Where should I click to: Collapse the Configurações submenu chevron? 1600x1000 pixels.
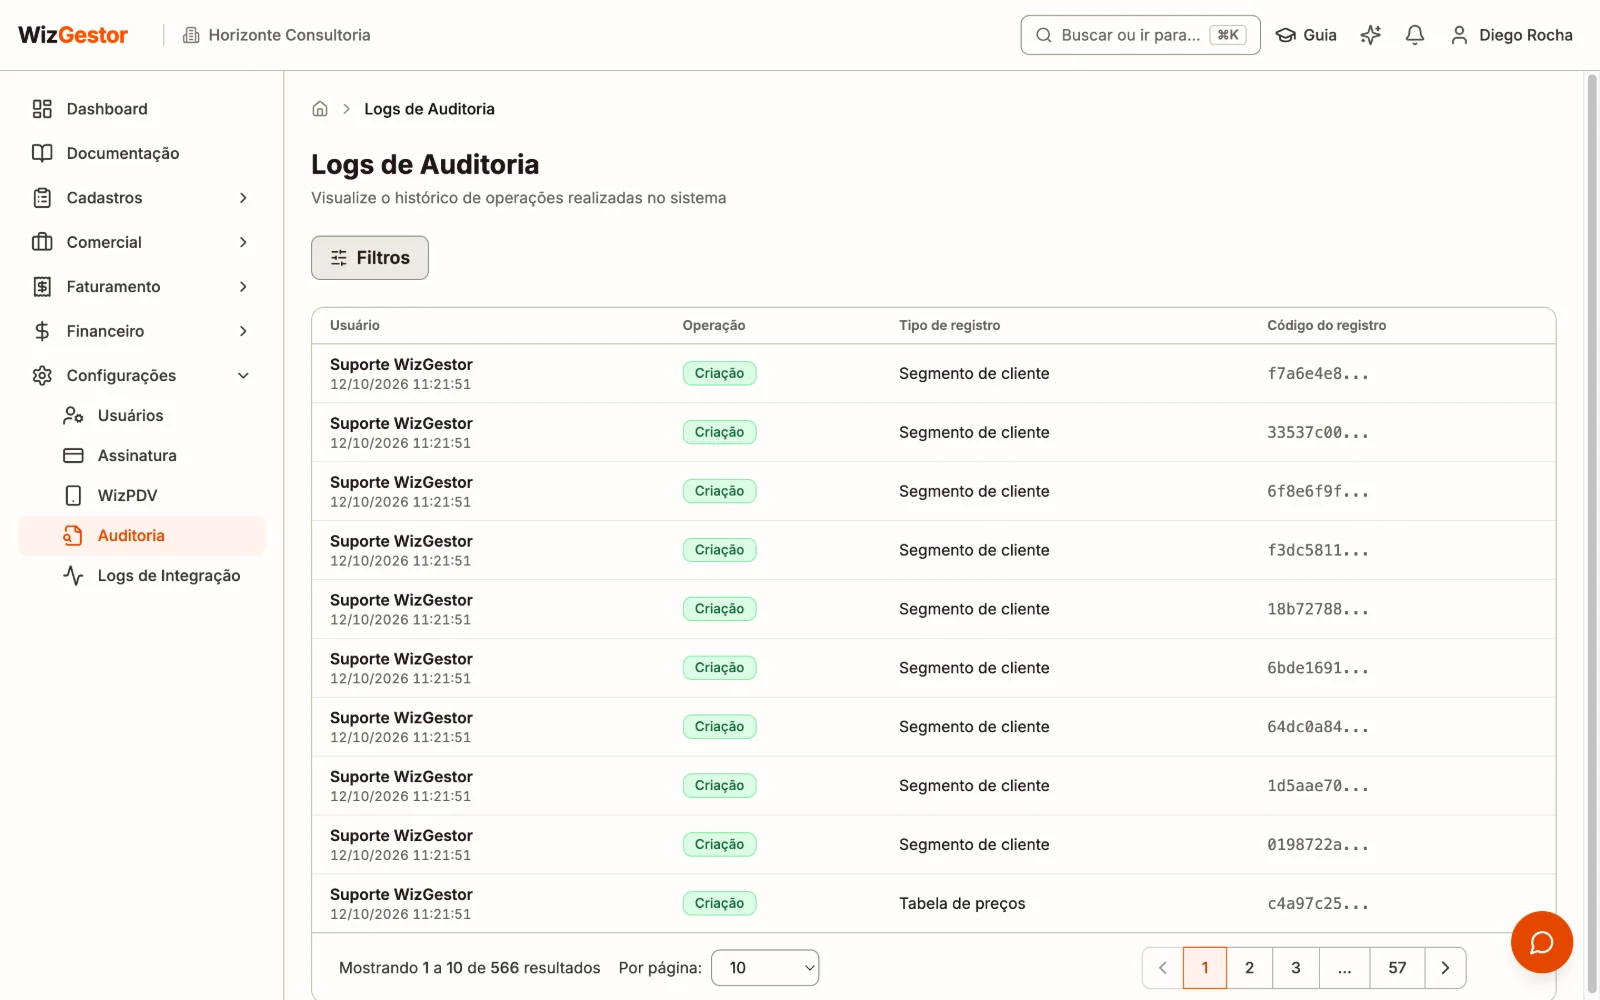coord(243,376)
